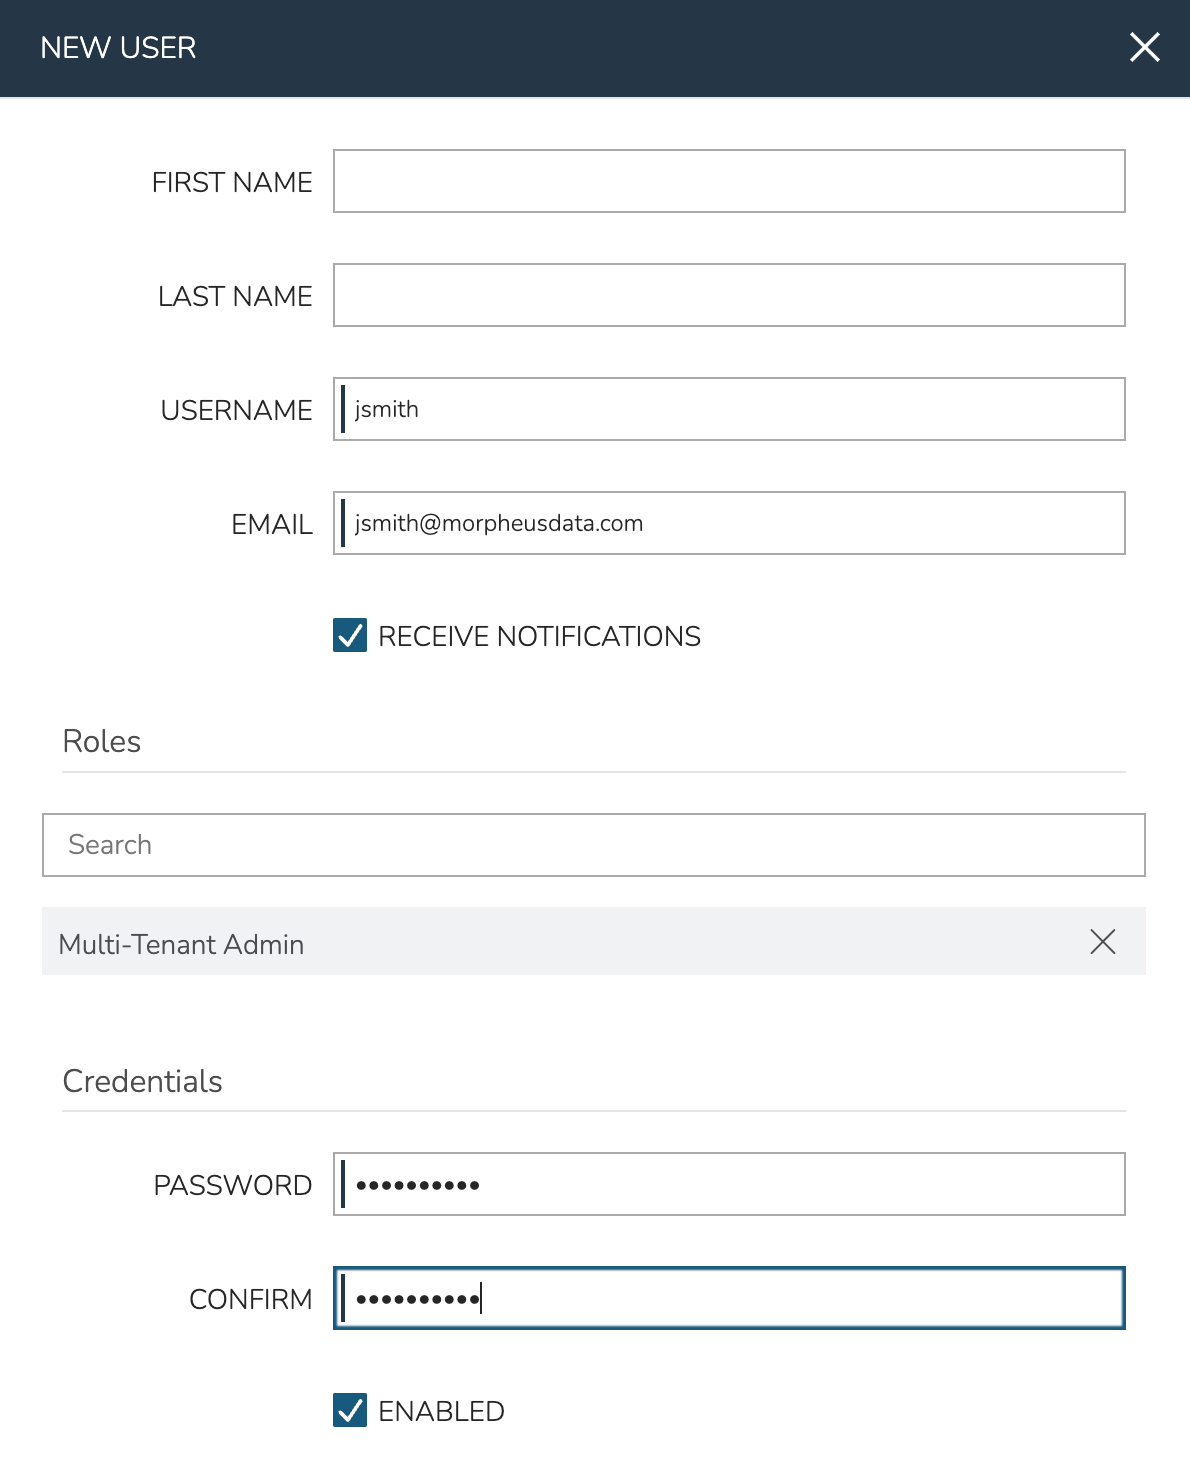Screen dimensions: 1190x1478
Task: Click the Email label
Action: [x=272, y=524]
